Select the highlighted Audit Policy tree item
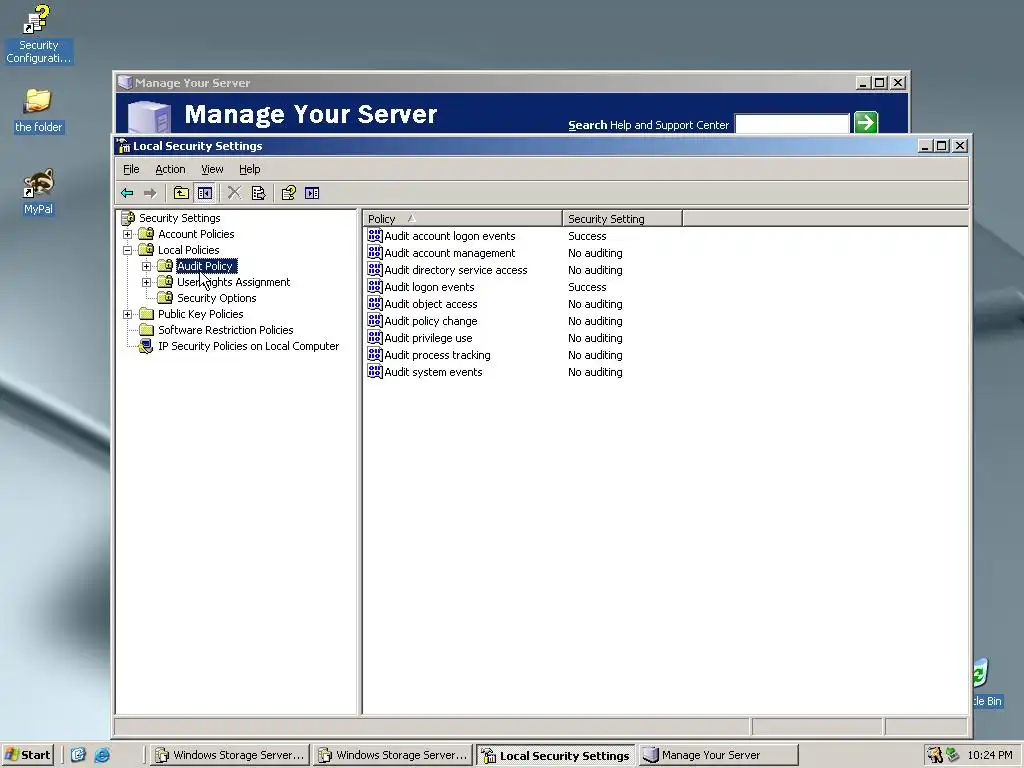 click(206, 266)
